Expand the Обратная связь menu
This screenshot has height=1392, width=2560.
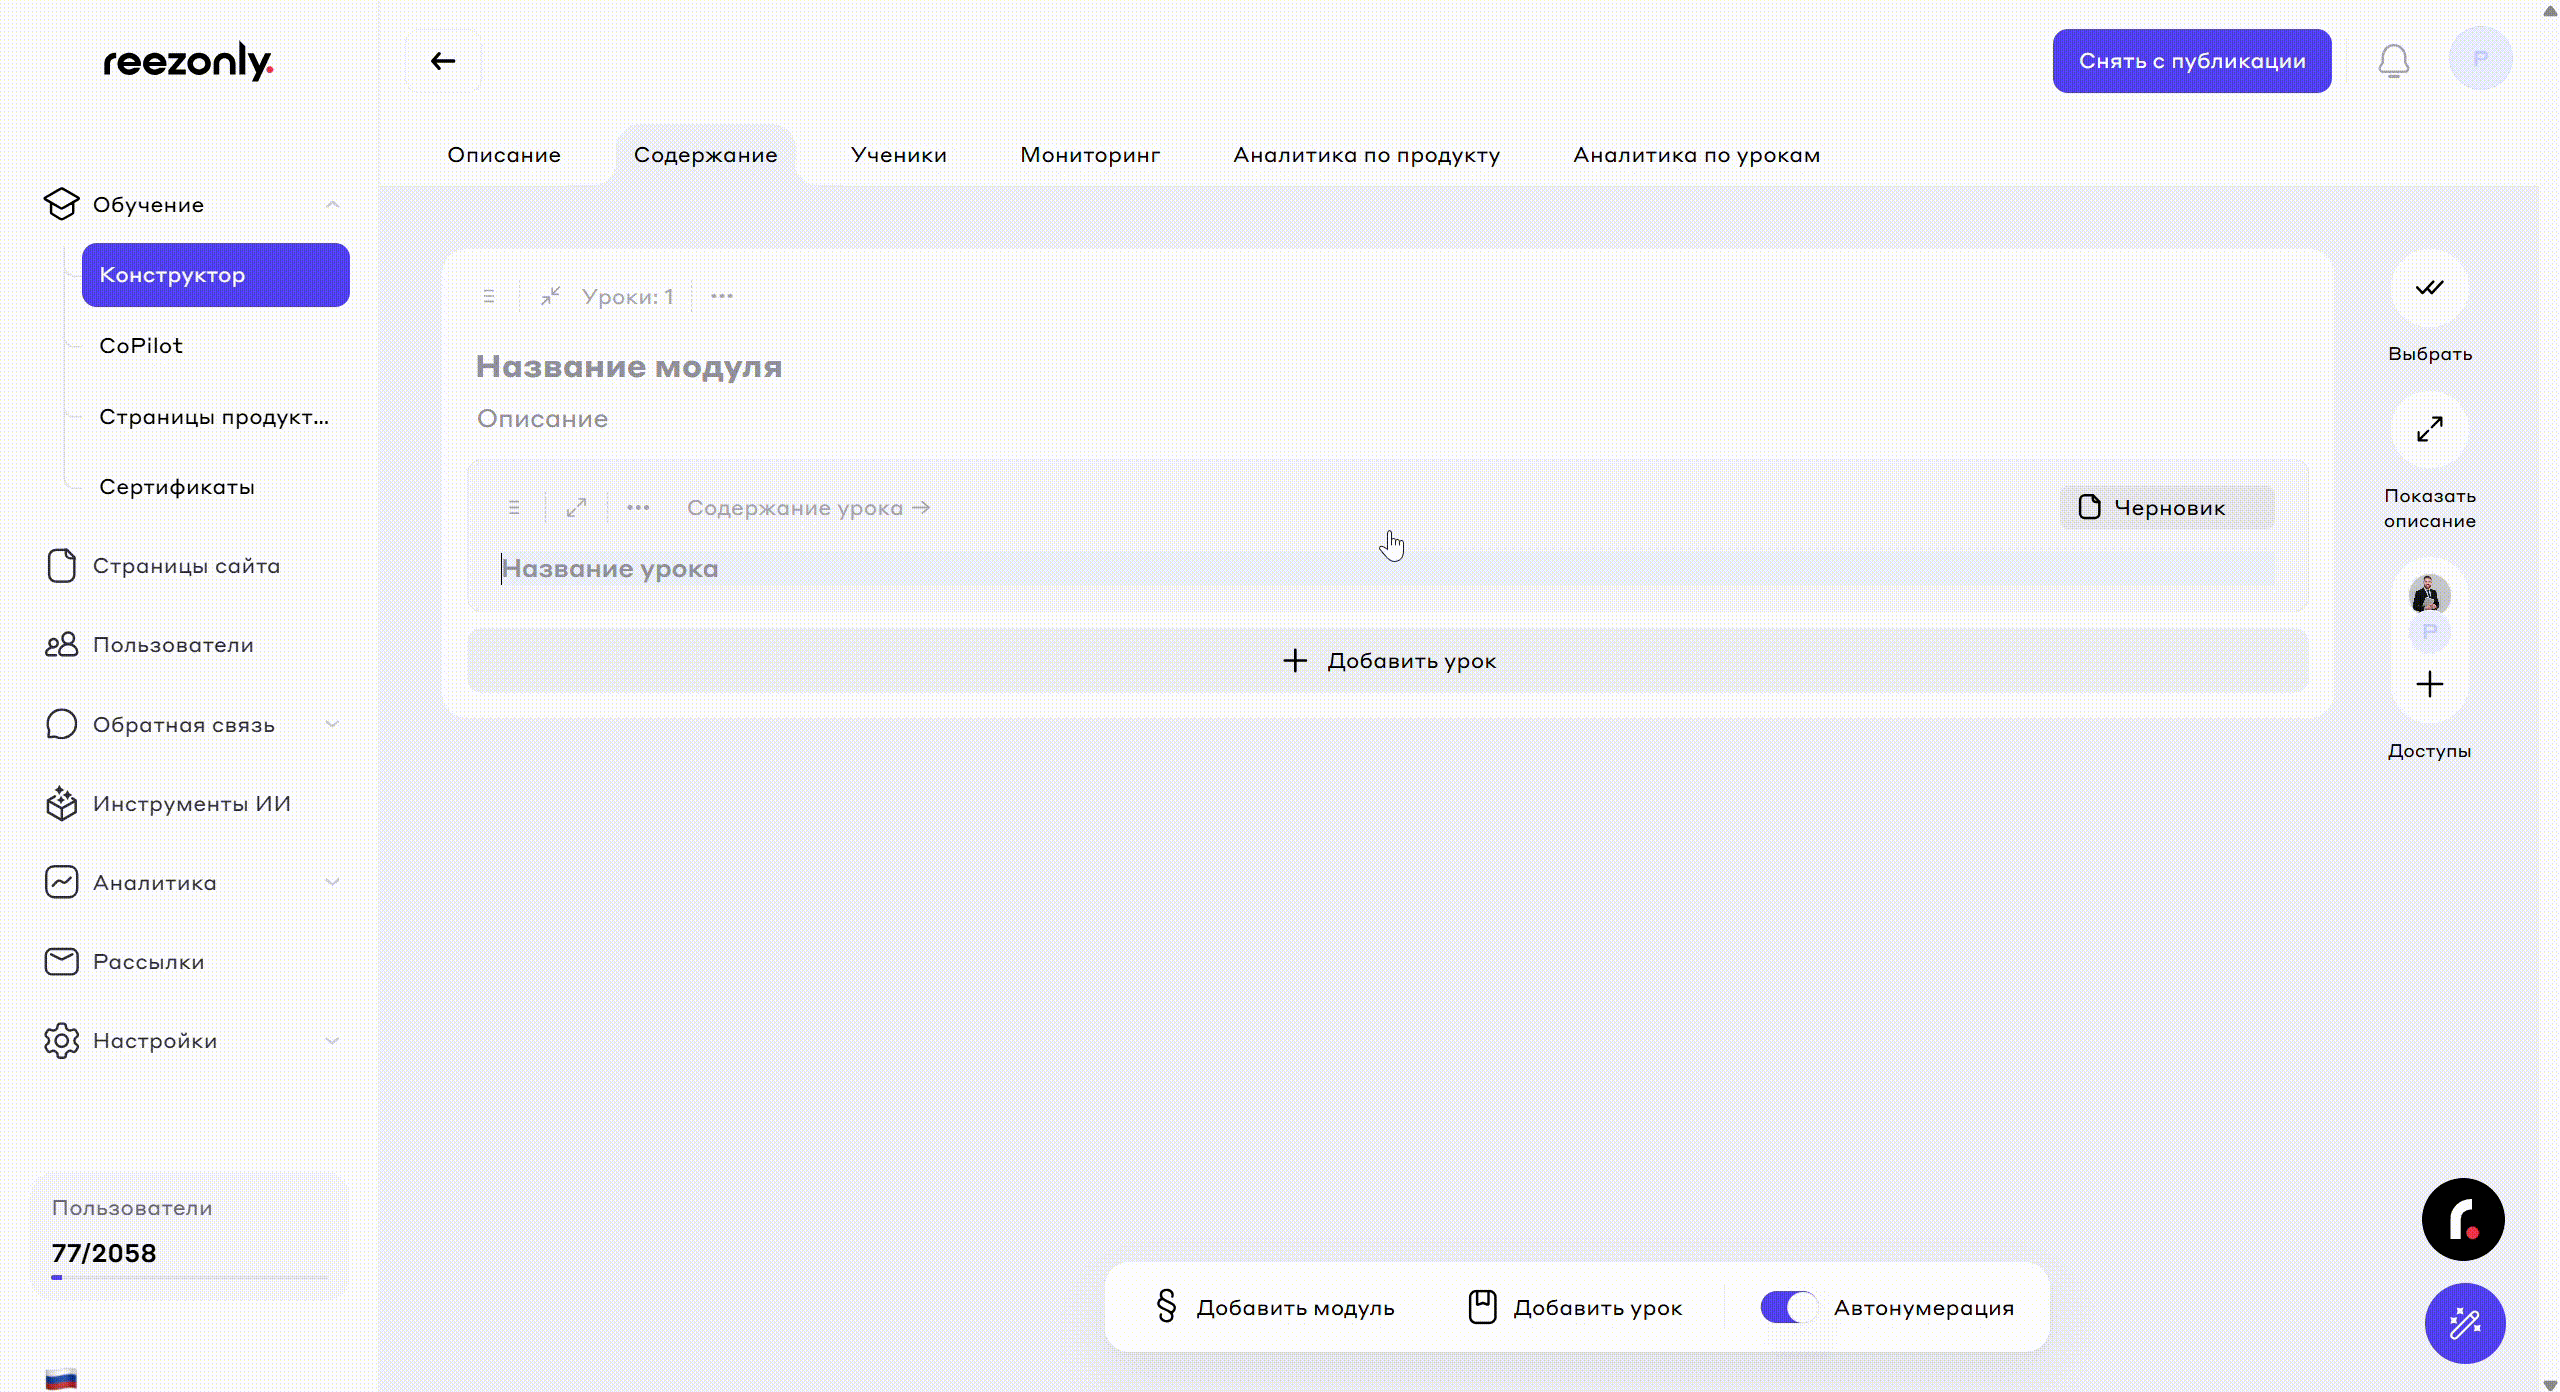coord(333,724)
